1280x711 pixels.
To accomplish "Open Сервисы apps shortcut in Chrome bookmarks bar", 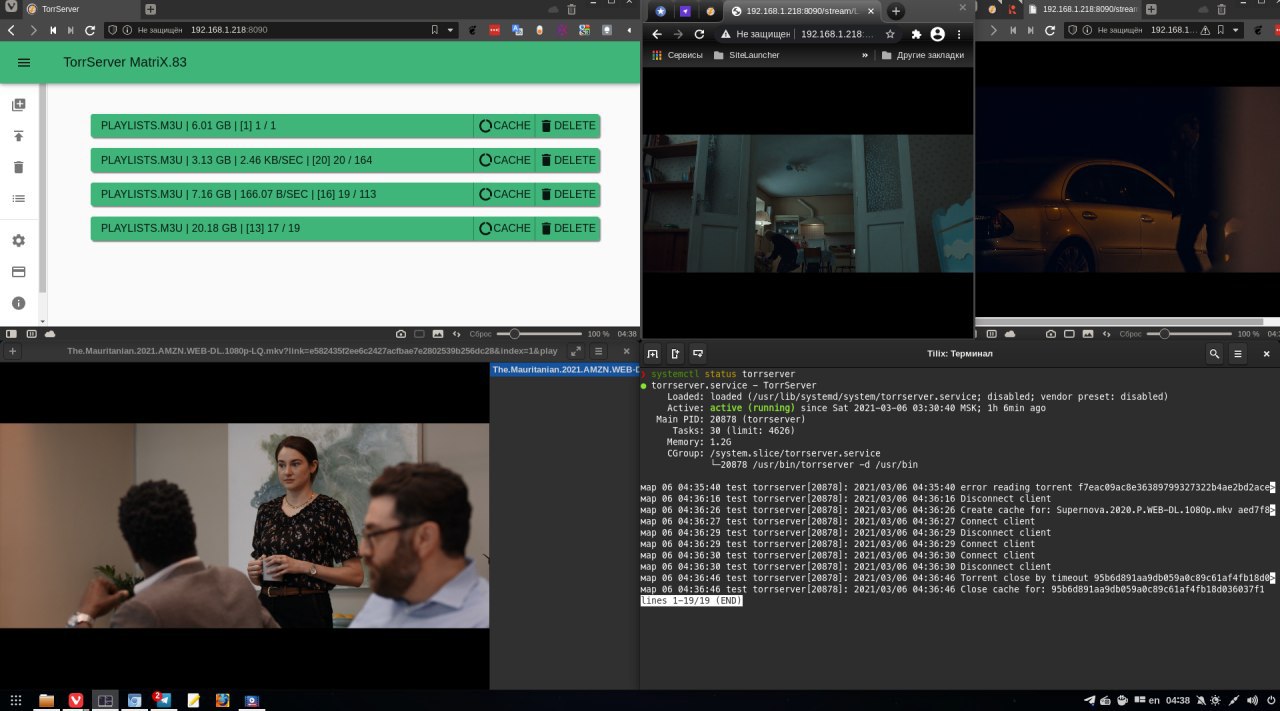I will pyautogui.click(x=675, y=55).
